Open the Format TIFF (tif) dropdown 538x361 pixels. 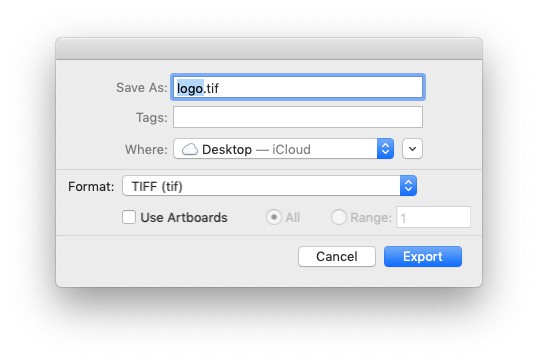coord(269,186)
